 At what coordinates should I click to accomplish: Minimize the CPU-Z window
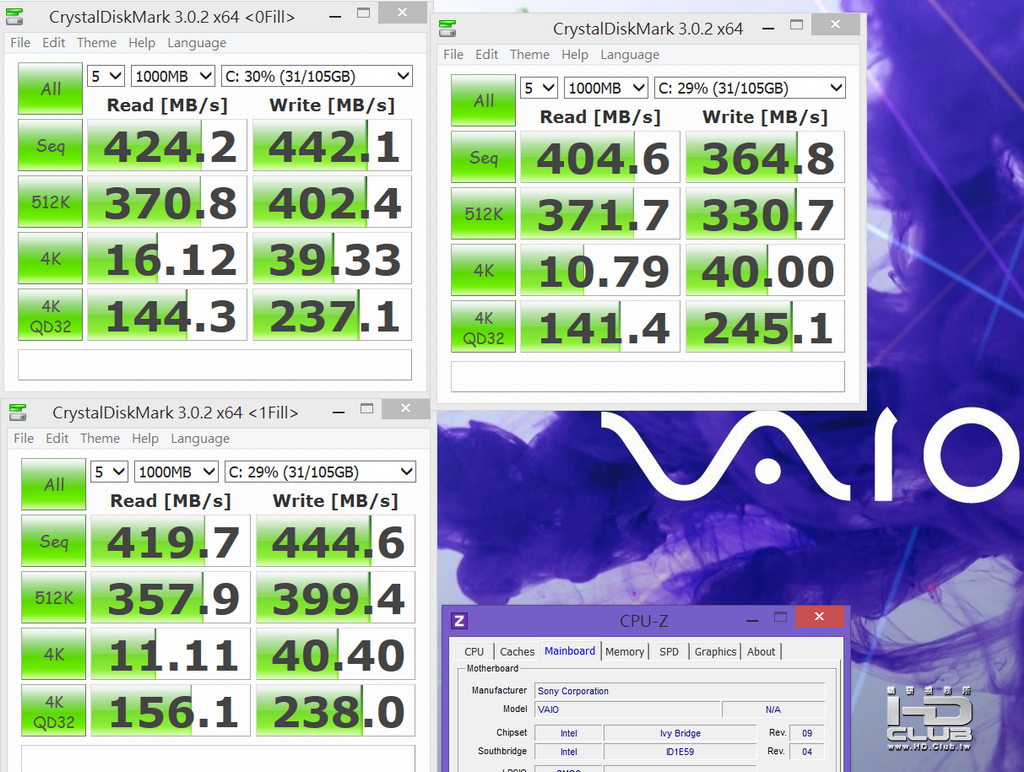752,619
